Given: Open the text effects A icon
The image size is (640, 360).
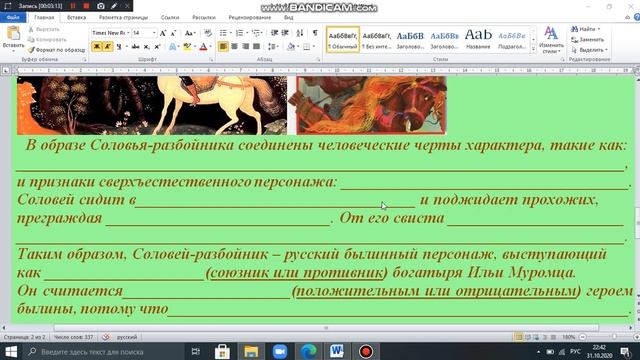Looking at the screenshot, I should point(173,47).
